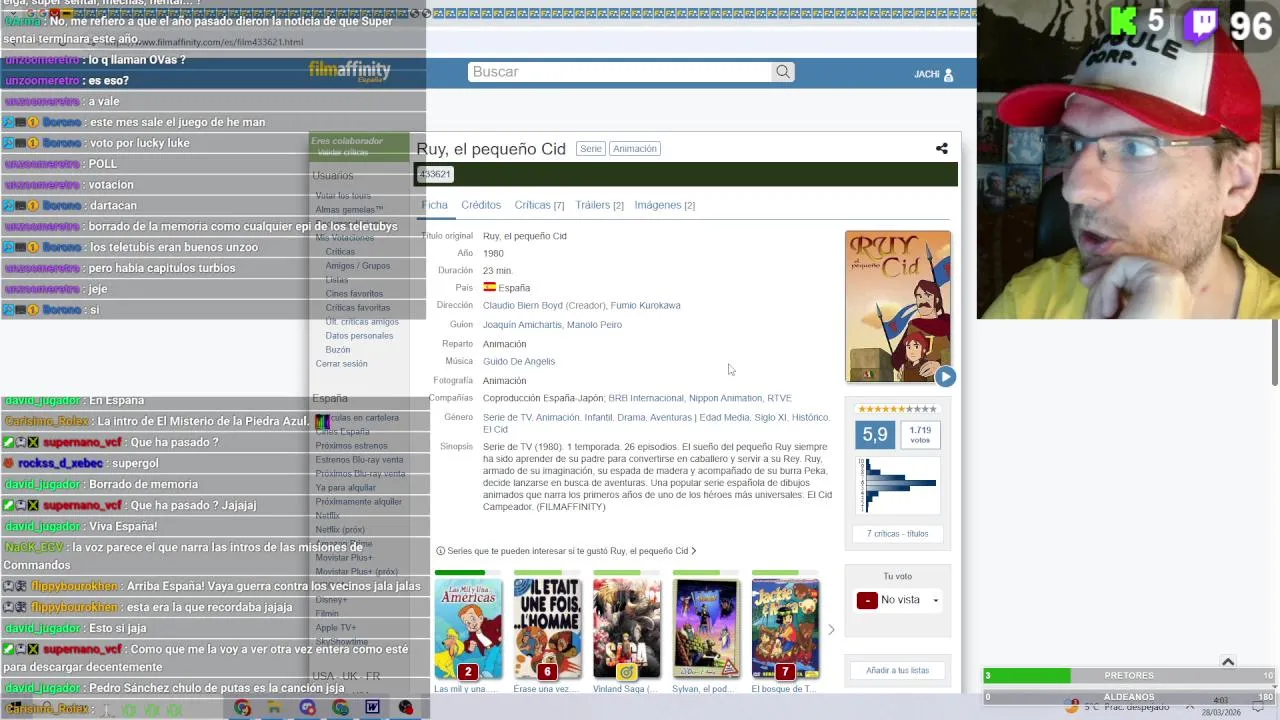Switch to the Créditos tab

pyautogui.click(x=481, y=205)
